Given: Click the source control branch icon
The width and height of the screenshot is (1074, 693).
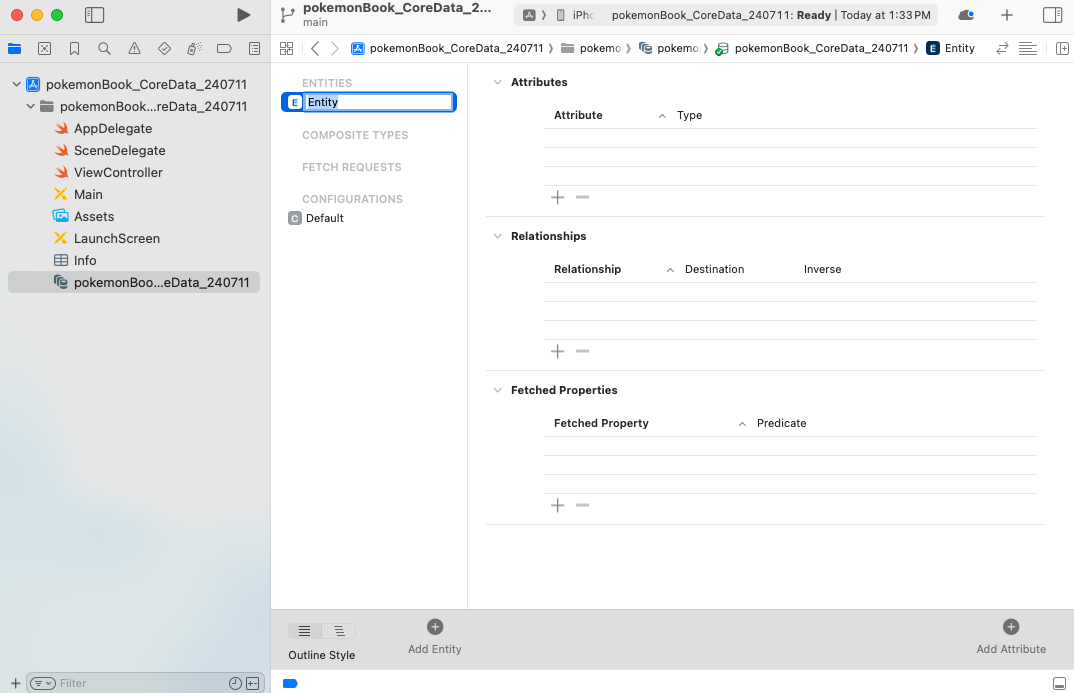Looking at the screenshot, I should click(288, 15).
